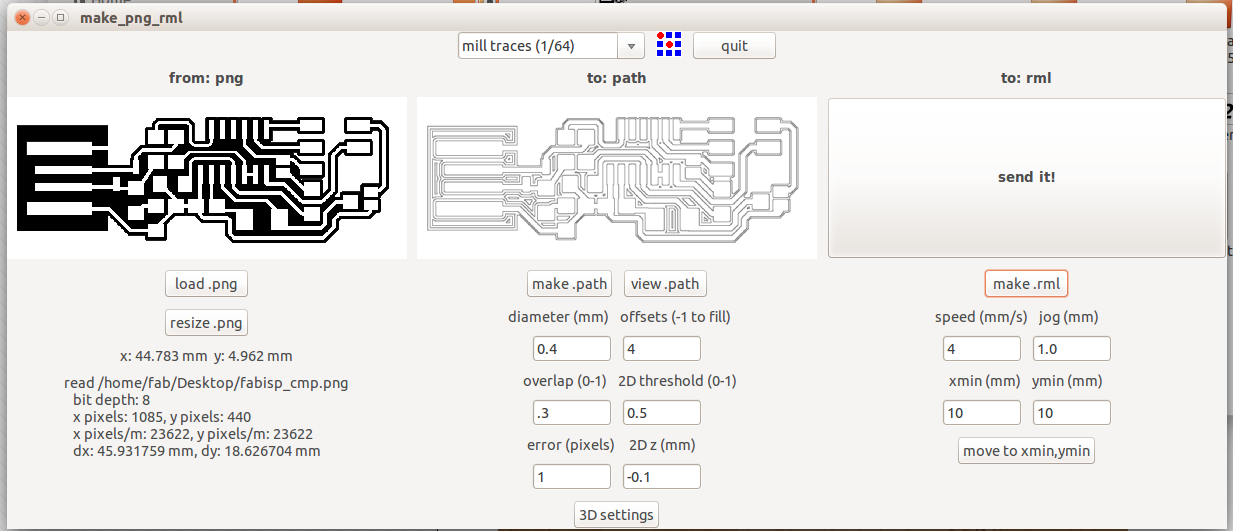Screen dimensions: 1233x531
Task: Click the make .path button
Action: coord(569,284)
